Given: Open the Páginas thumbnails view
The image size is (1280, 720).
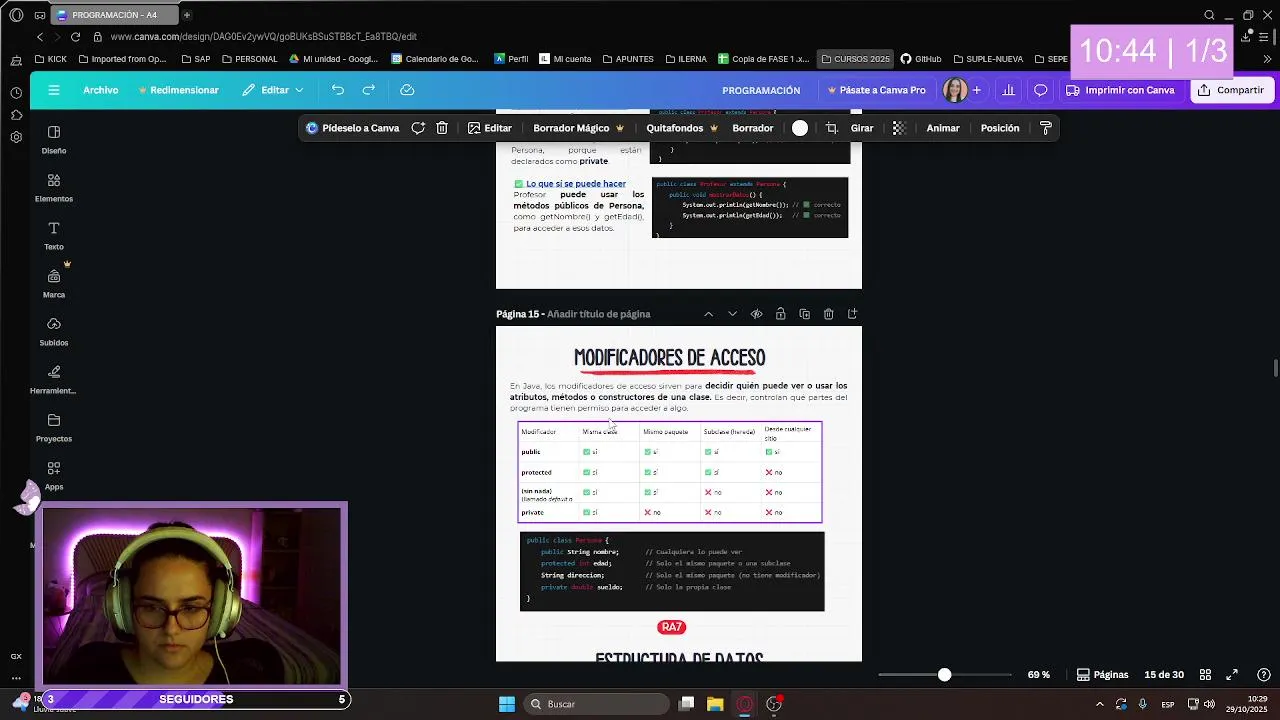Looking at the screenshot, I should [x=1102, y=675].
